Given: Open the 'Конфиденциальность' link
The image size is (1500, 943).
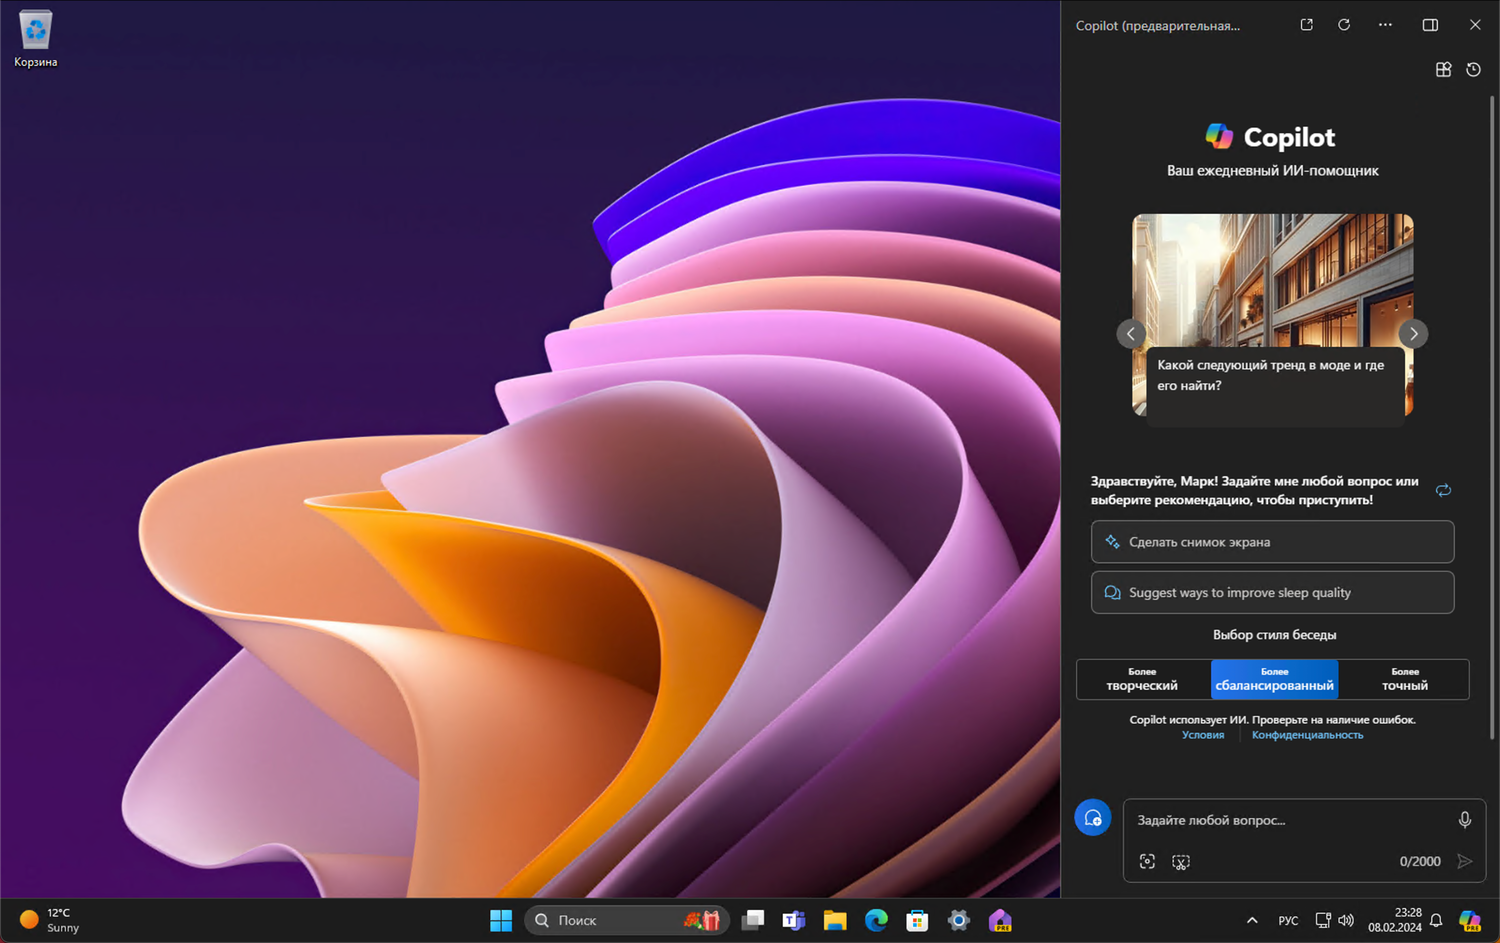Looking at the screenshot, I should coord(1307,735).
